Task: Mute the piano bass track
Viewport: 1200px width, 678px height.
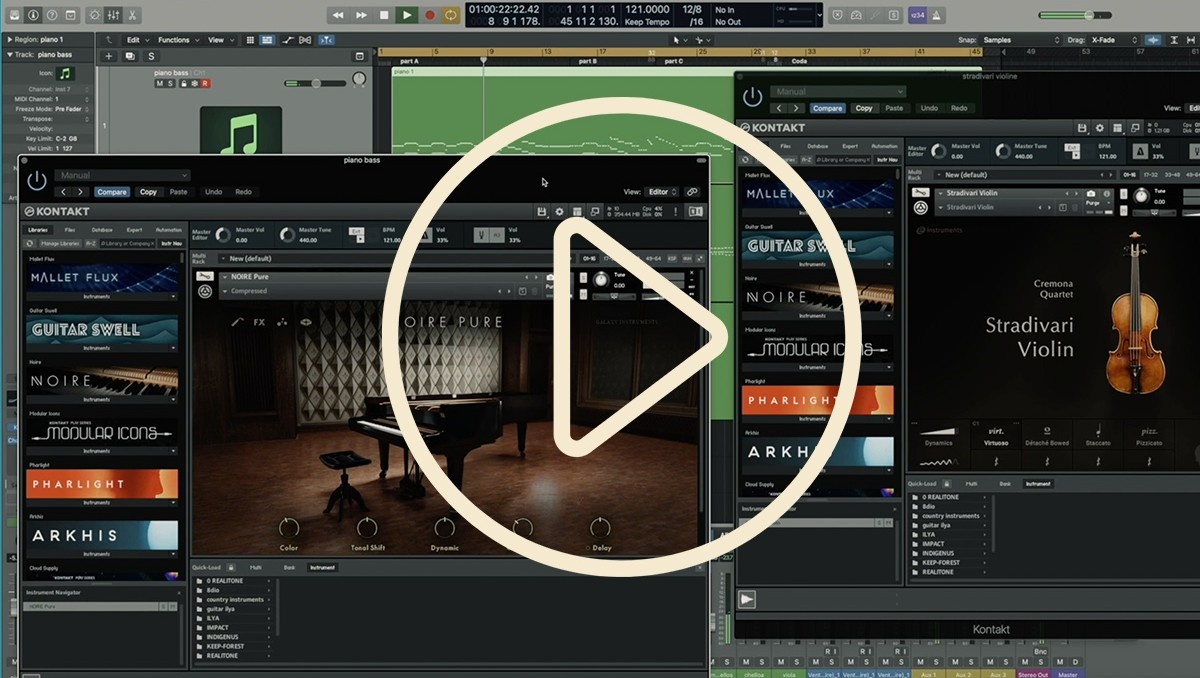Action: point(158,84)
